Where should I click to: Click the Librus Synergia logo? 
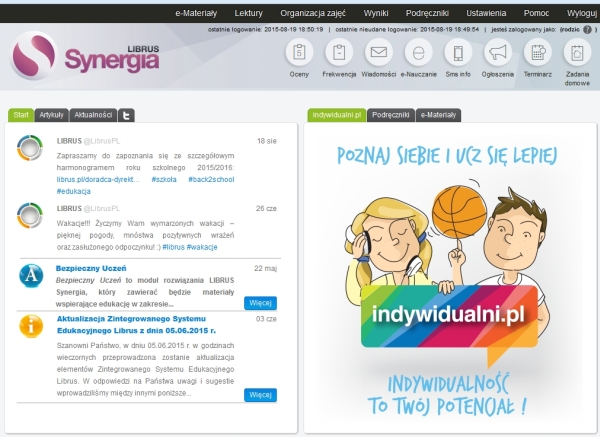coord(84,56)
